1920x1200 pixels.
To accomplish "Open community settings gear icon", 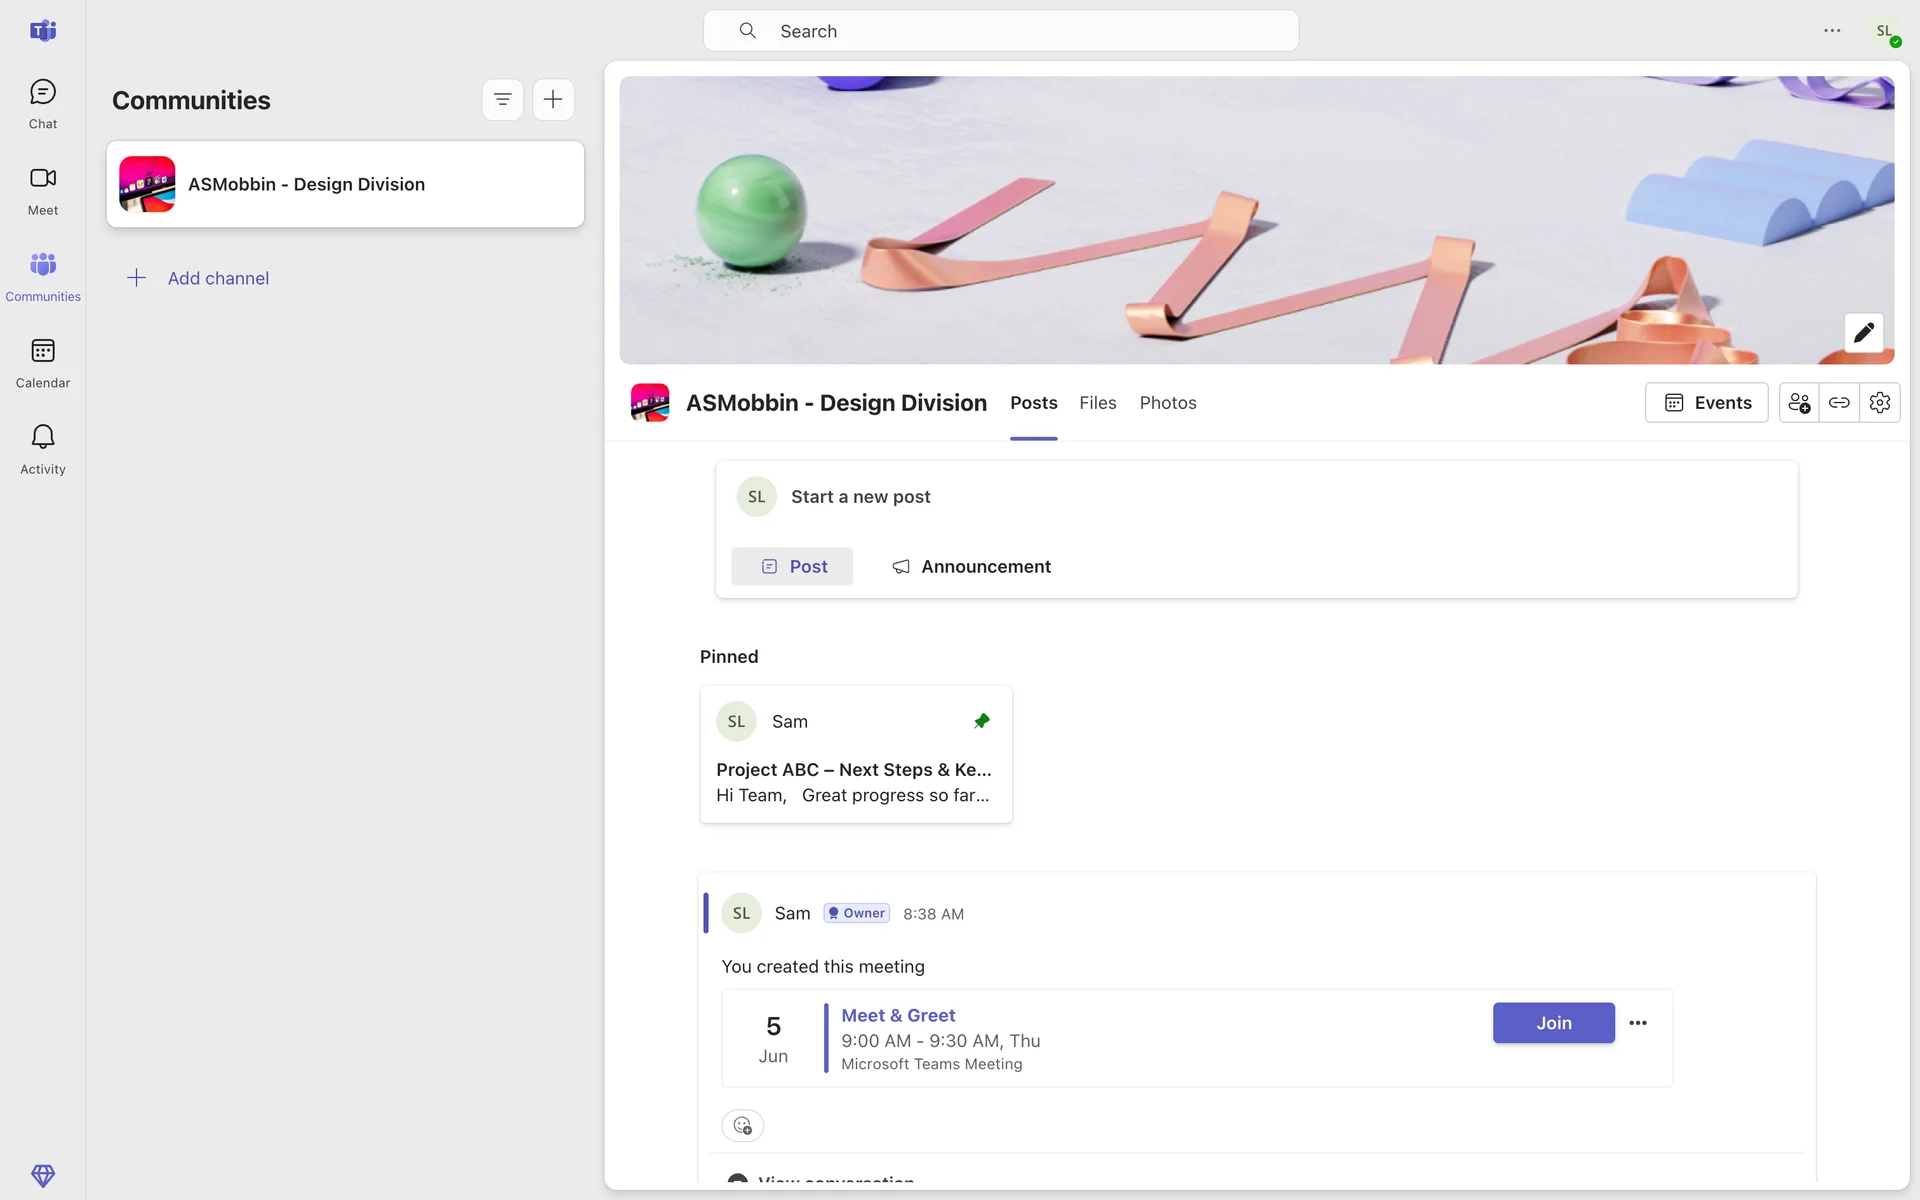I will tap(1879, 403).
